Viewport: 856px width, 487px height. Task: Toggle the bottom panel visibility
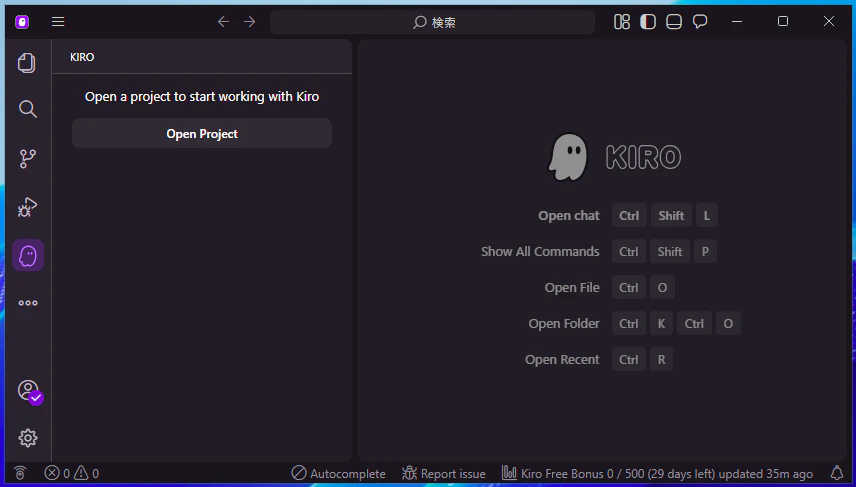tap(674, 21)
